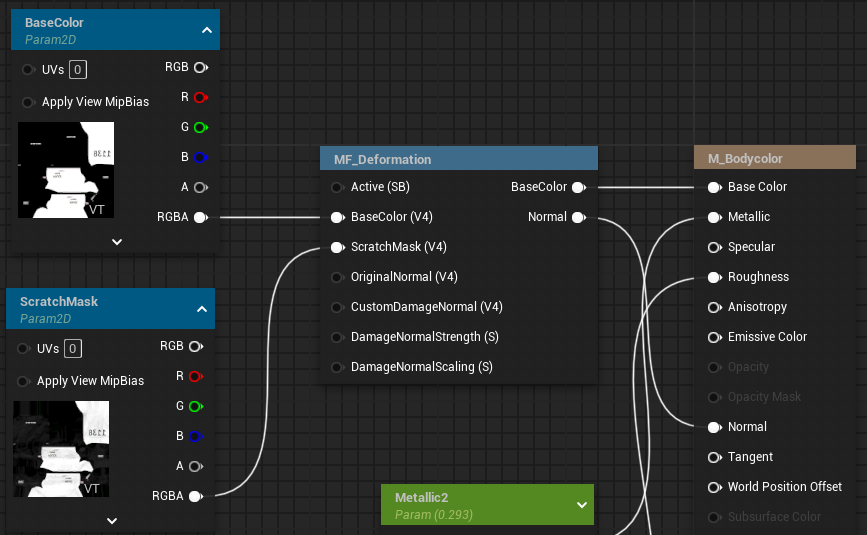Click the Apply View MipBias pin on BaseColor

point(27,102)
